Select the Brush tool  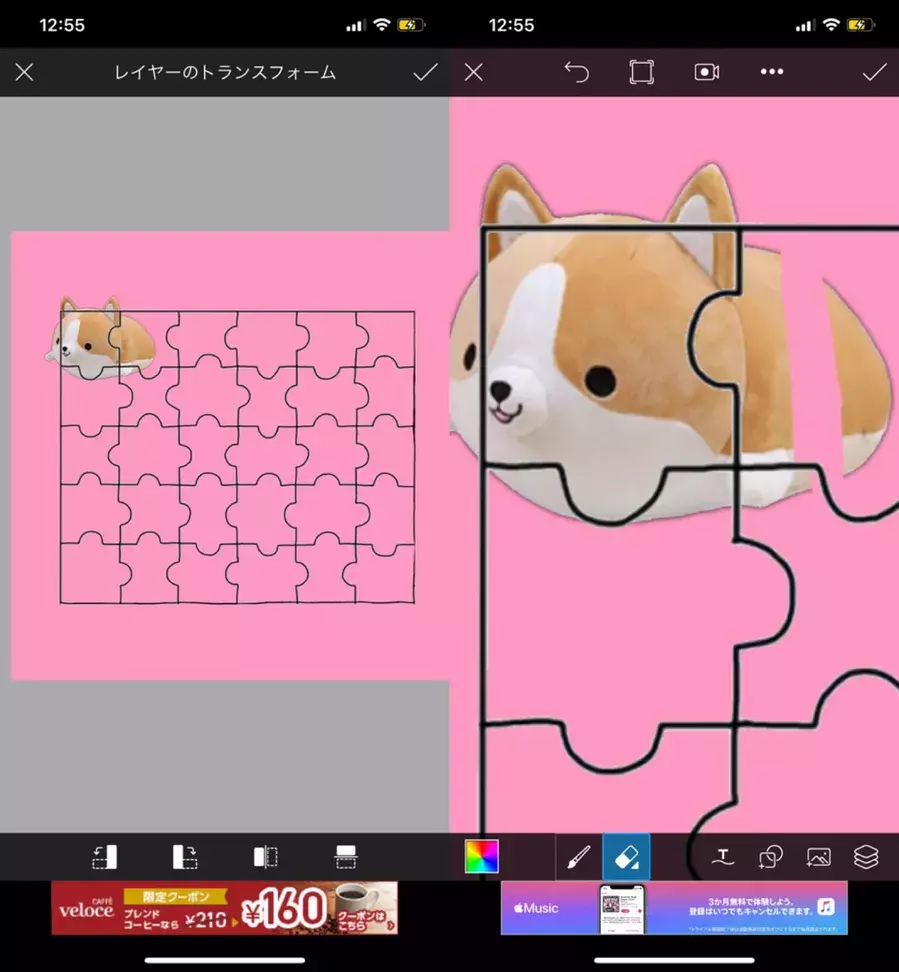pyautogui.click(x=577, y=857)
